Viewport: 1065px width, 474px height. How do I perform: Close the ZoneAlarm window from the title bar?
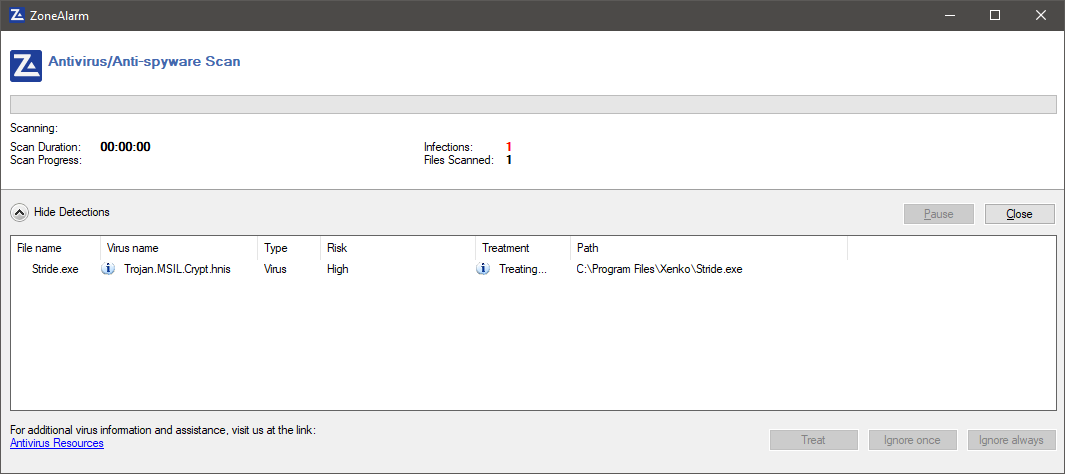tap(1040, 15)
